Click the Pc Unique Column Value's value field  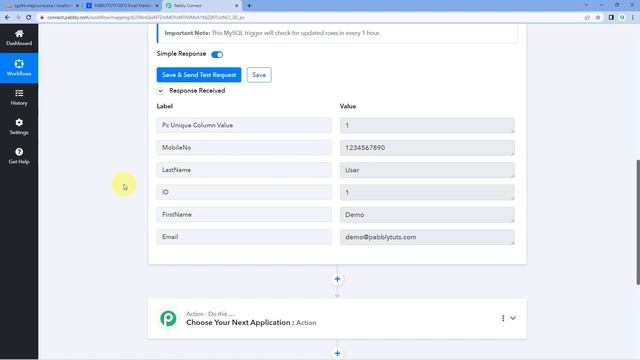coord(427,125)
